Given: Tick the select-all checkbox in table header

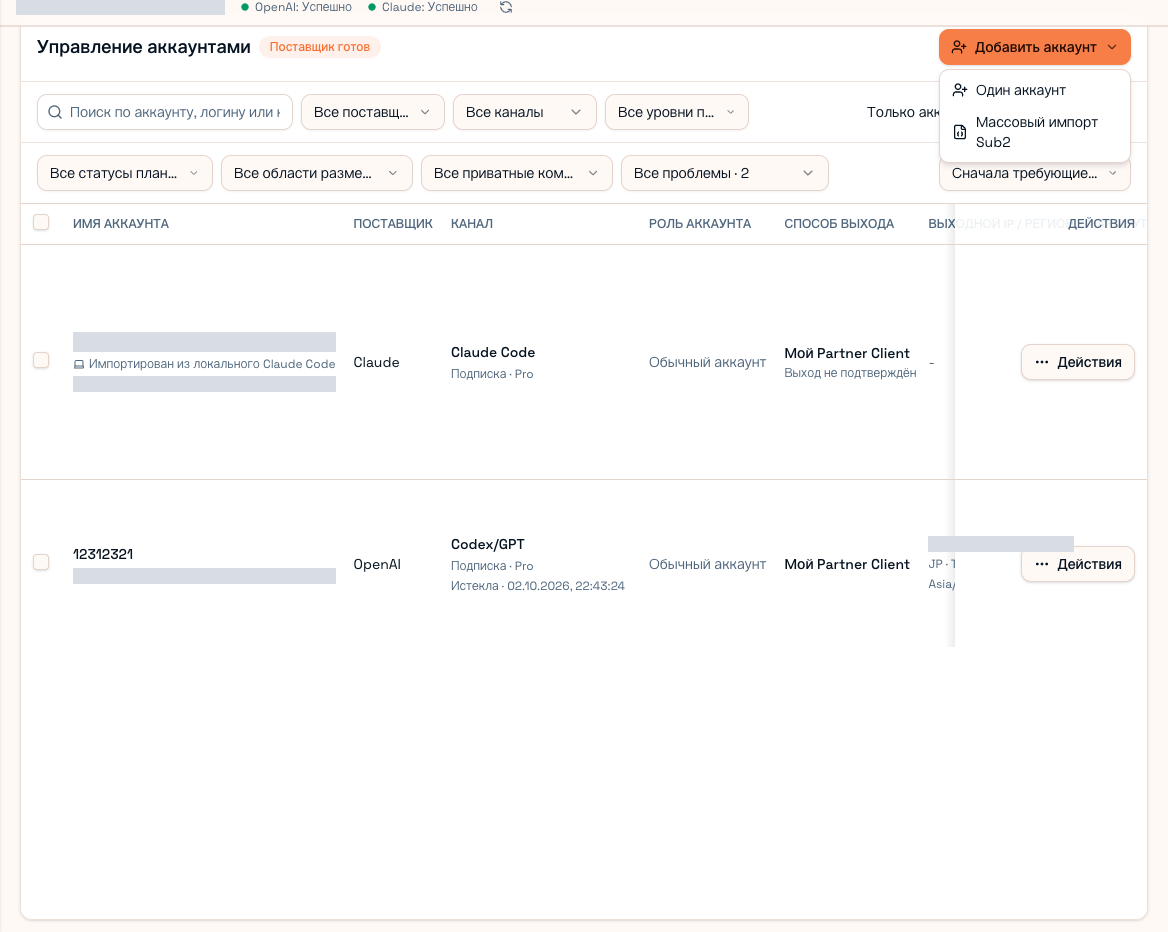Looking at the screenshot, I should pos(41,222).
